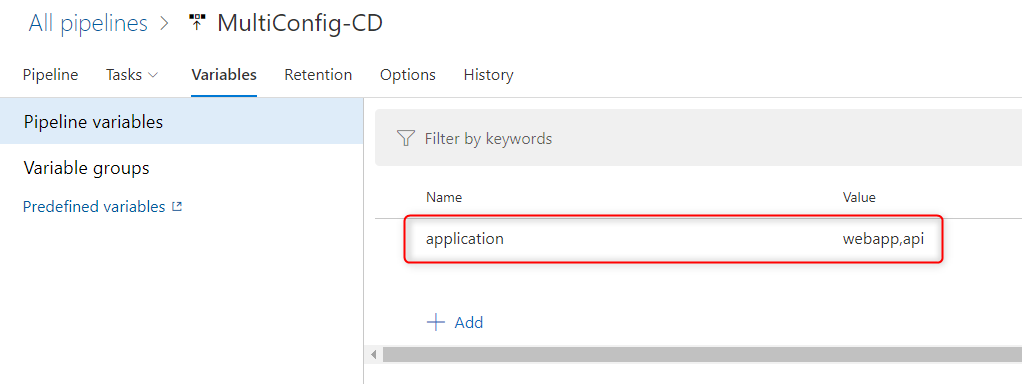
Task: Open Predefined variables link
Action: [94, 207]
